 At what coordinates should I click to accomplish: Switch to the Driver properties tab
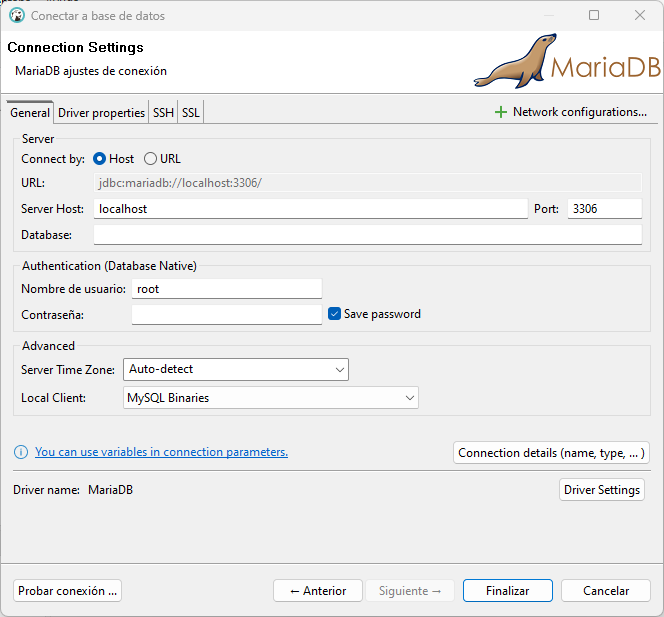101,113
